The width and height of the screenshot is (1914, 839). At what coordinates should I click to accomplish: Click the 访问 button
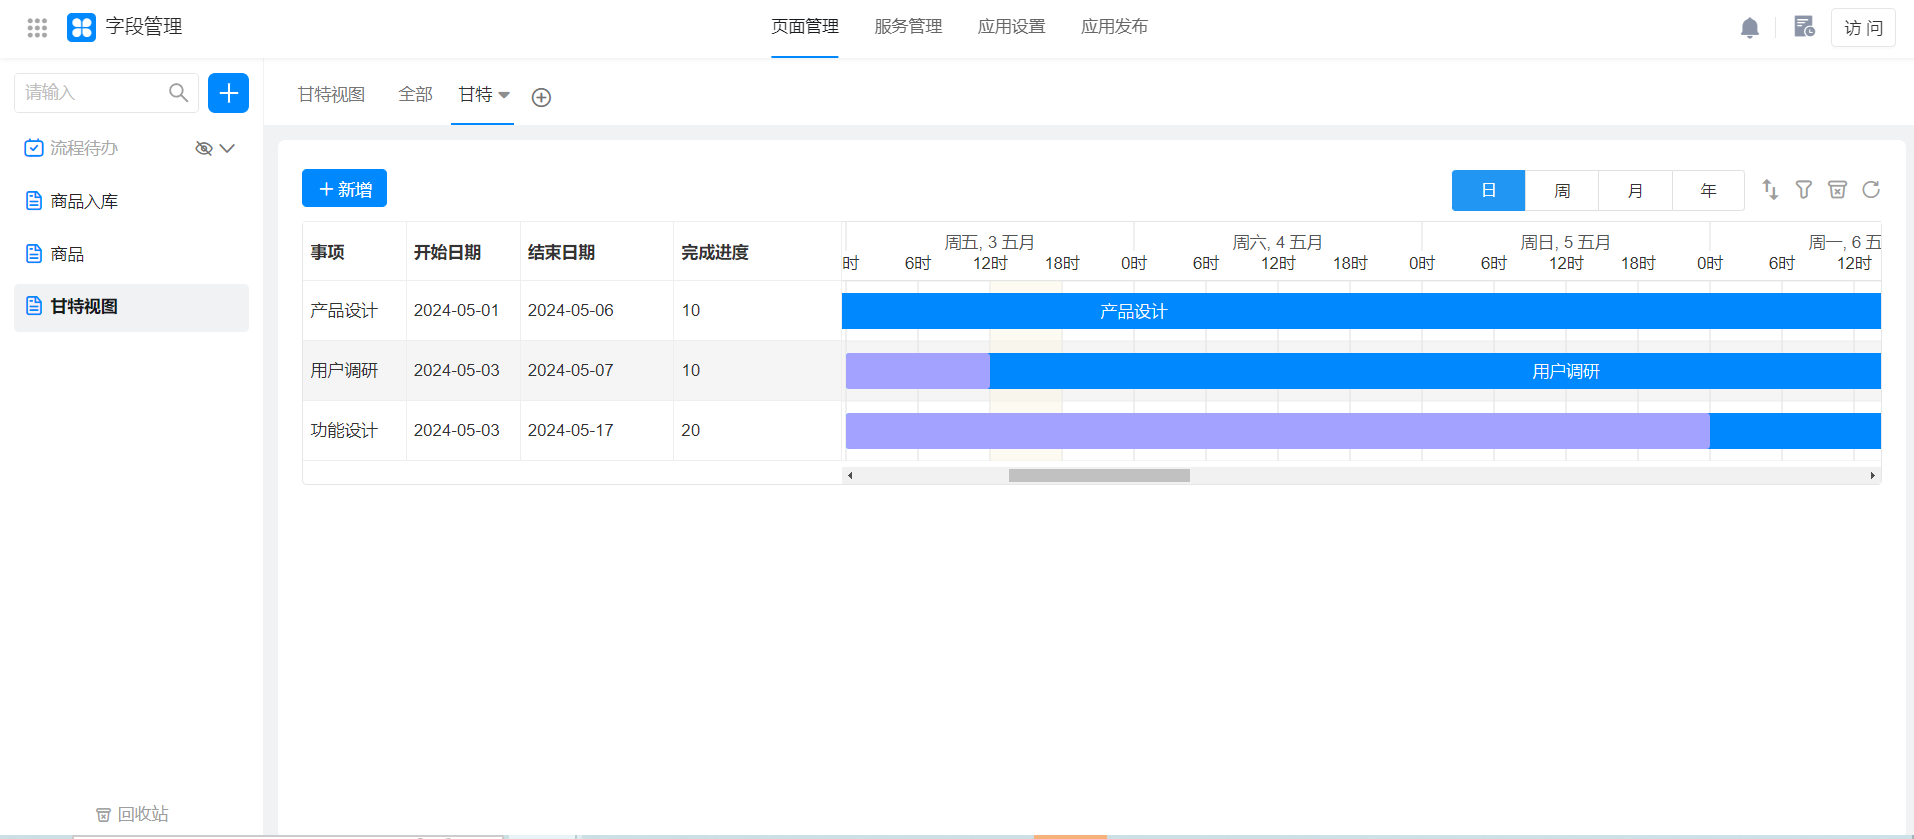coord(1862,28)
